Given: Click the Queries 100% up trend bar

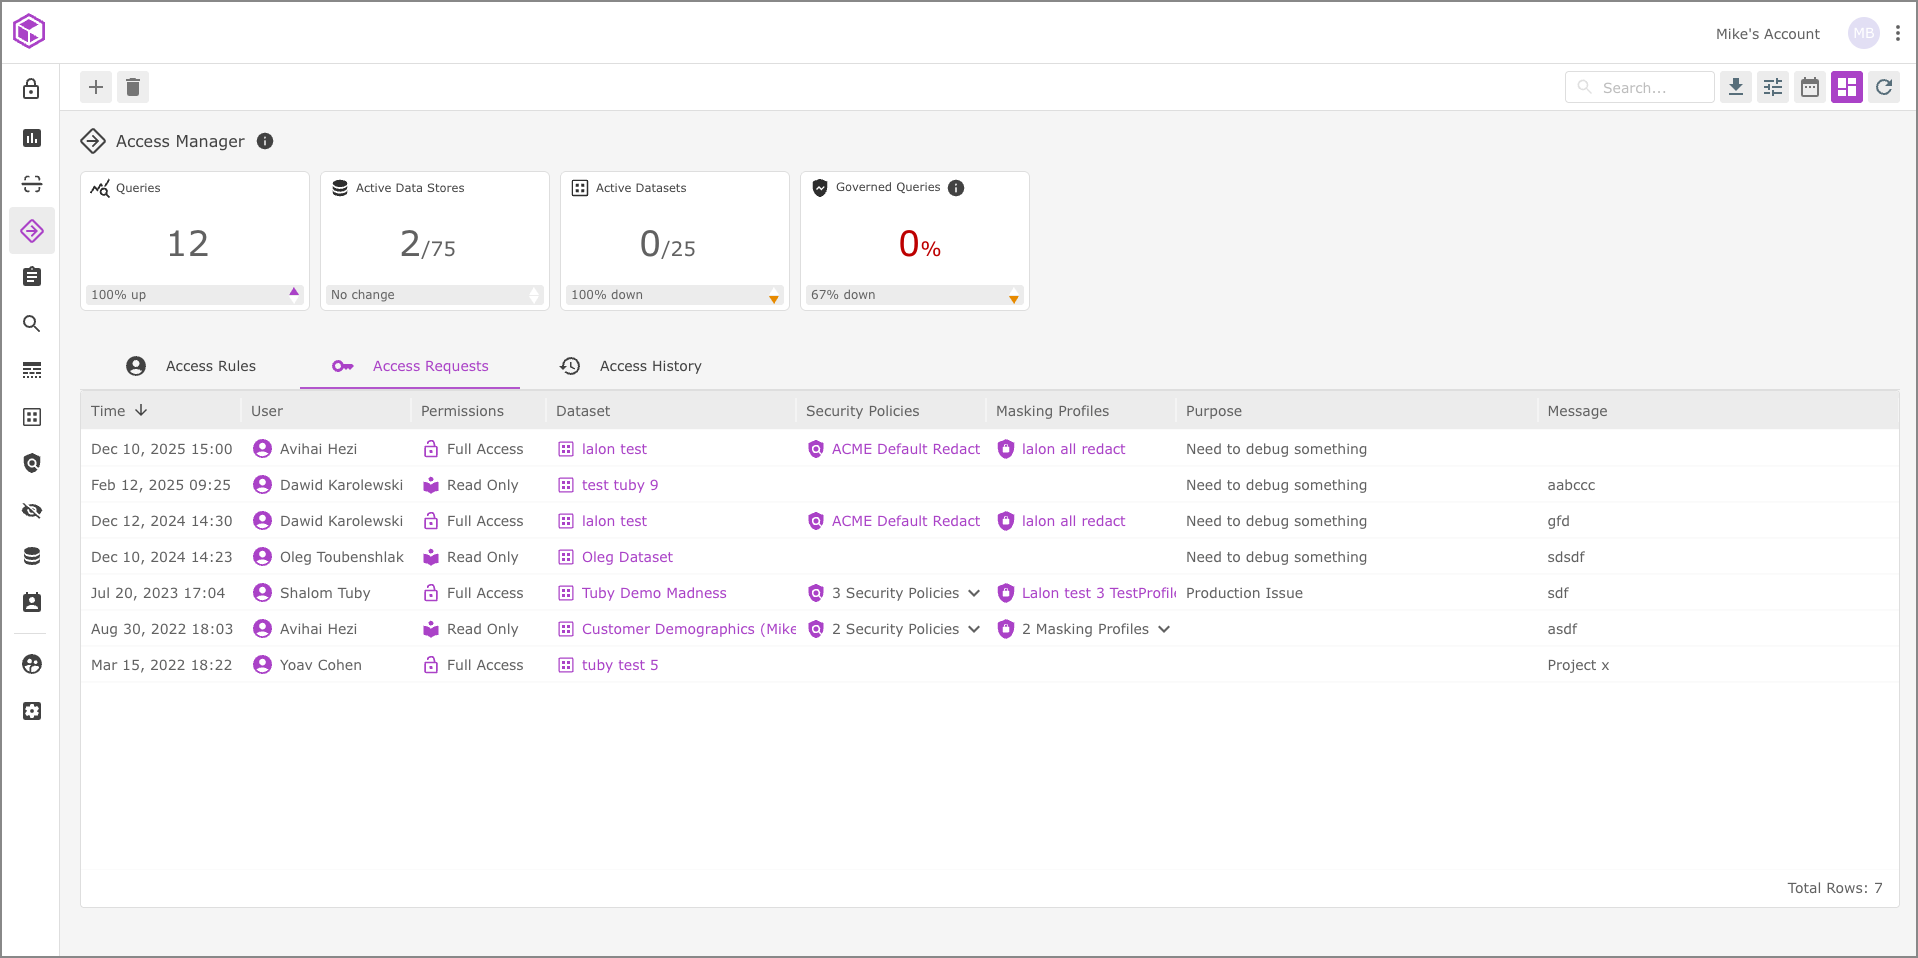Looking at the screenshot, I should pos(195,295).
